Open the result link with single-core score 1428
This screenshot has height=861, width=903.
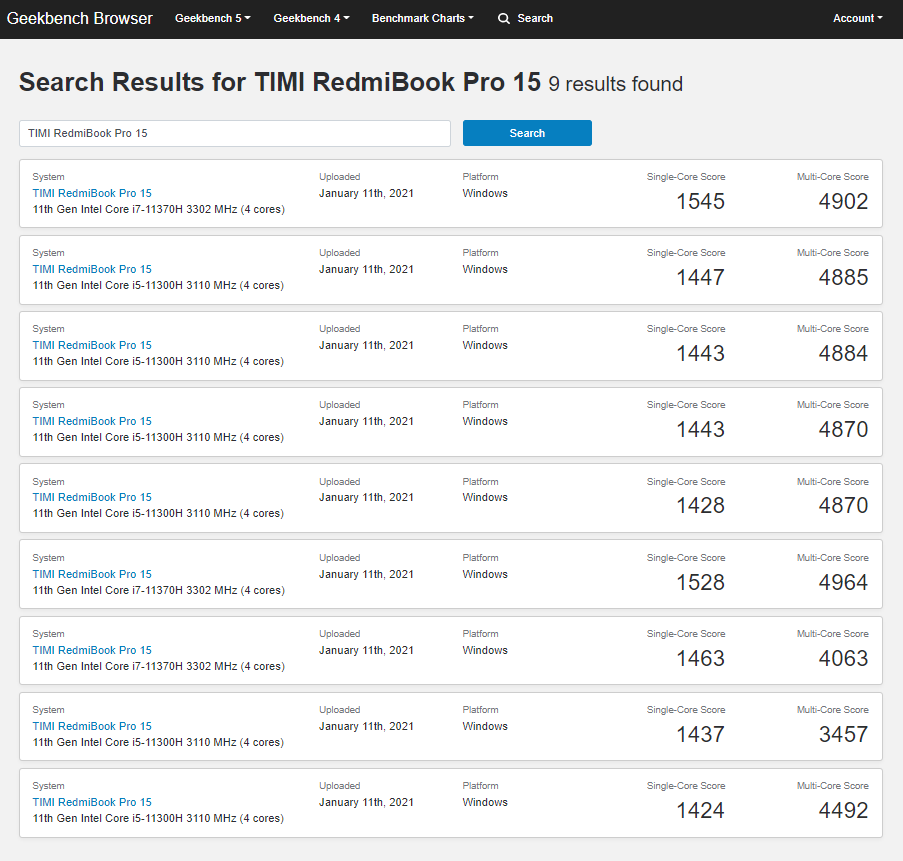[x=92, y=497]
